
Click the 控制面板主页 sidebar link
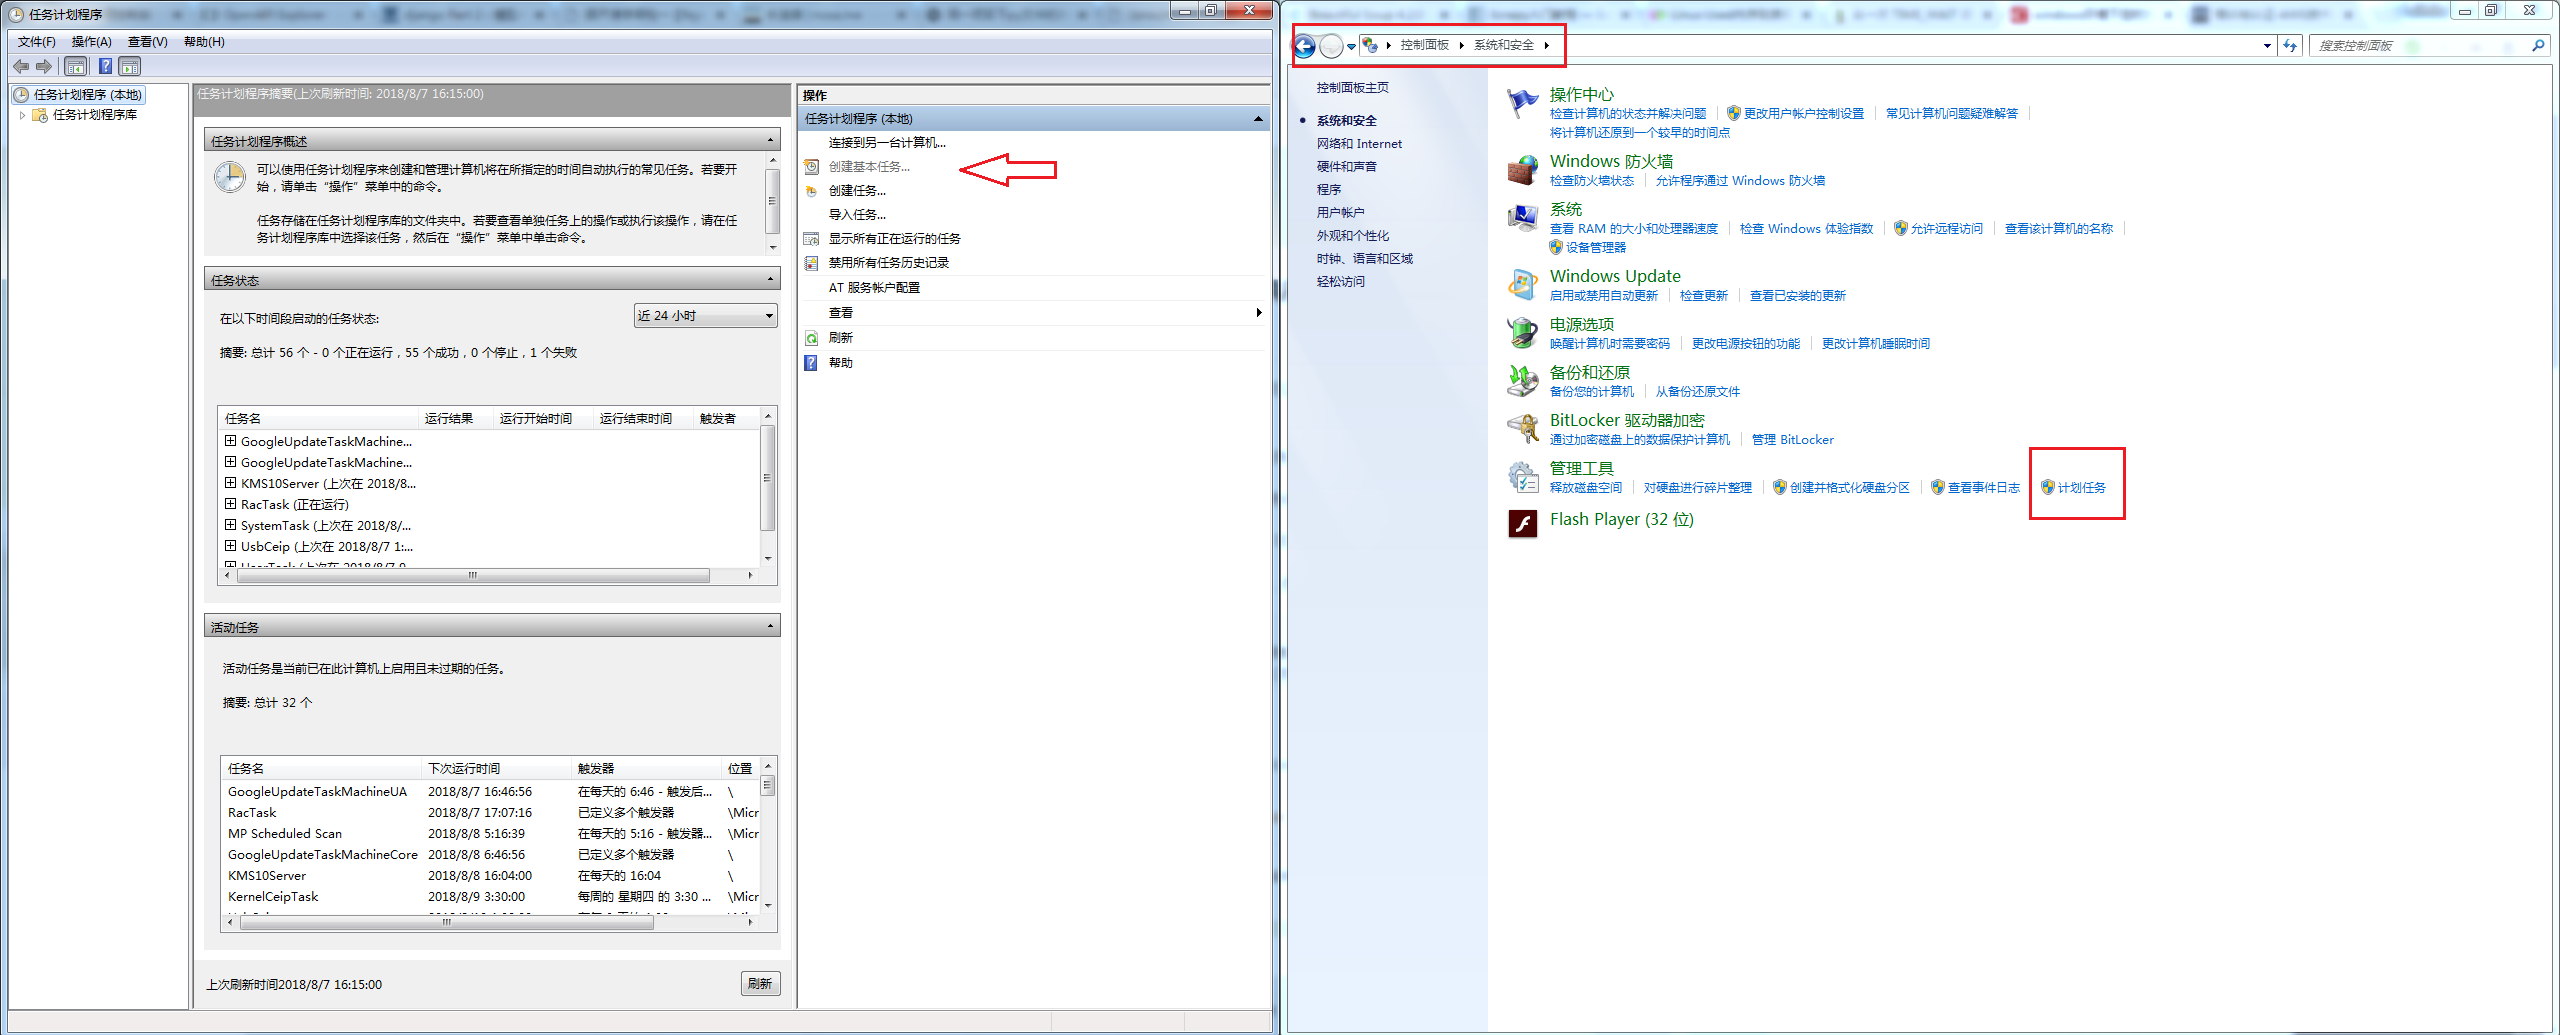point(1352,88)
